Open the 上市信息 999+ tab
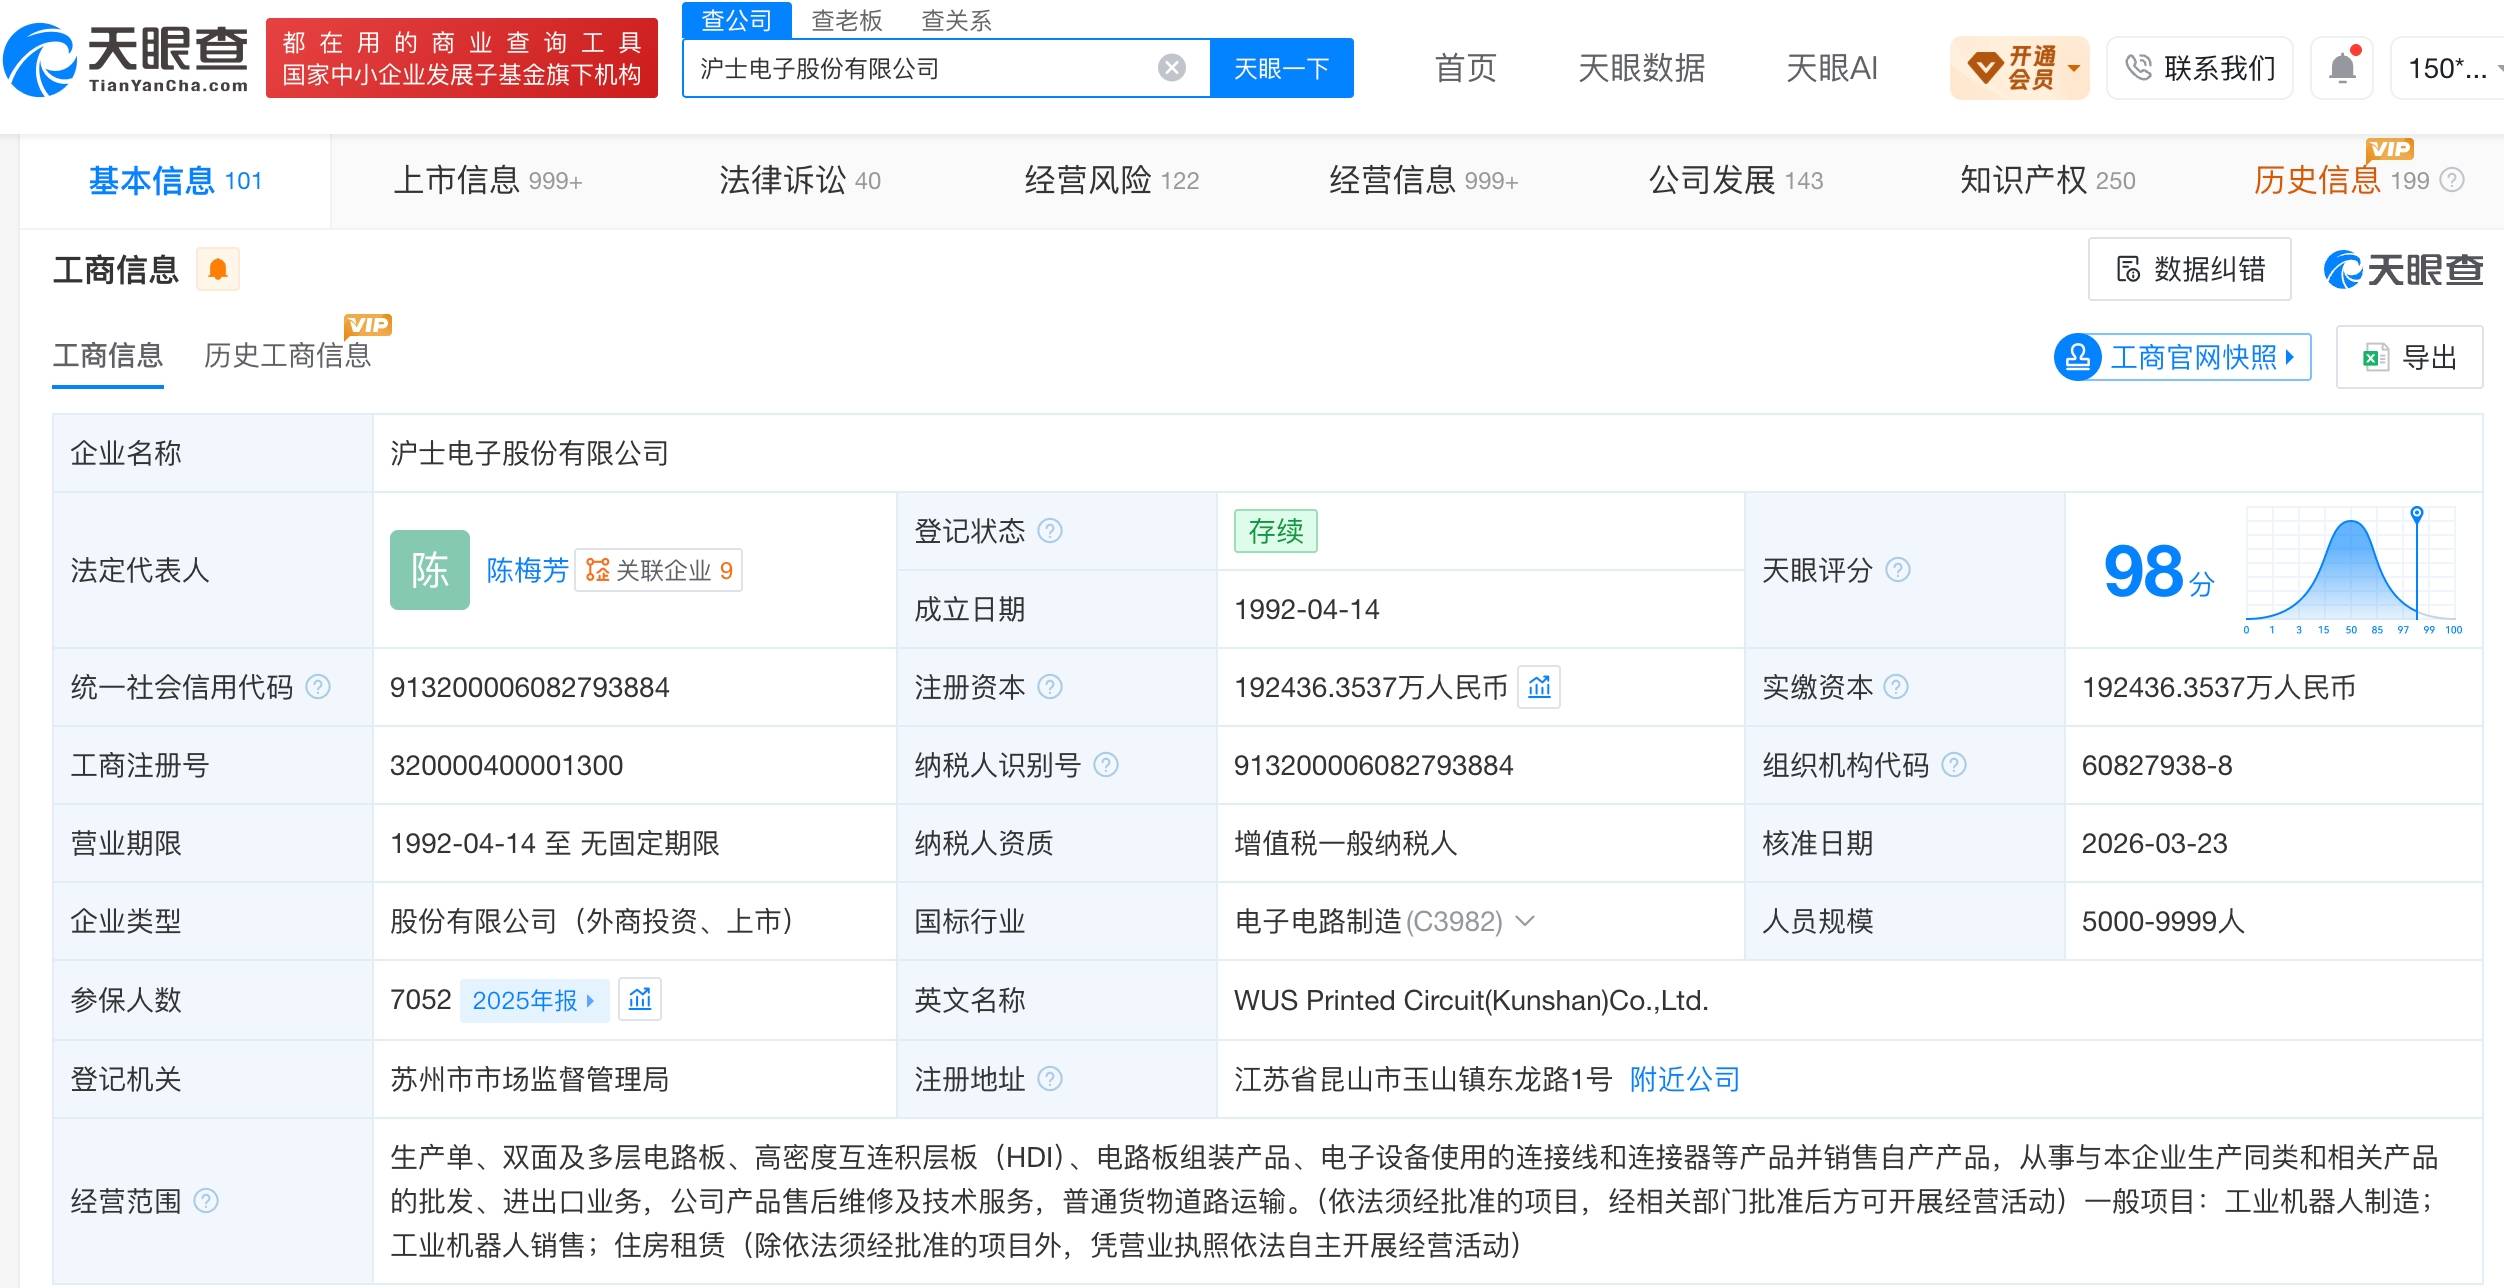2504x1288 pixels. (487, 181)
